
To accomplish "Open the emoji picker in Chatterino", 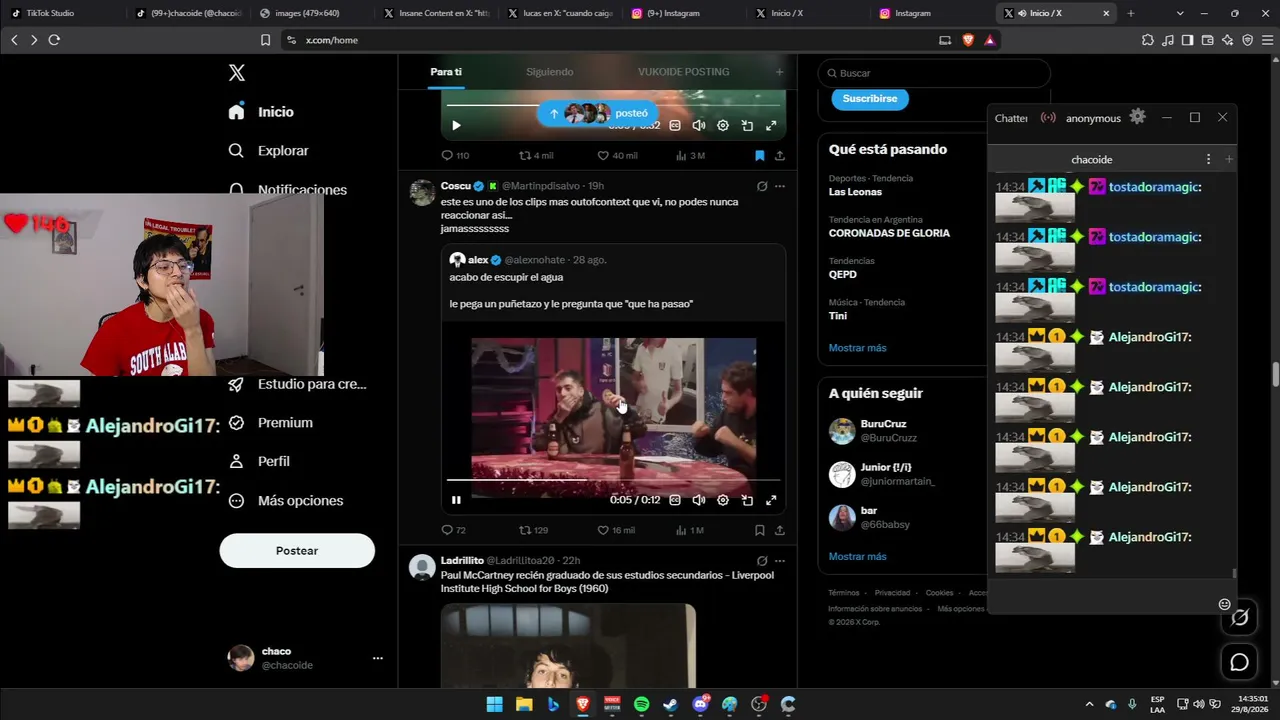I will (1224, 604).
